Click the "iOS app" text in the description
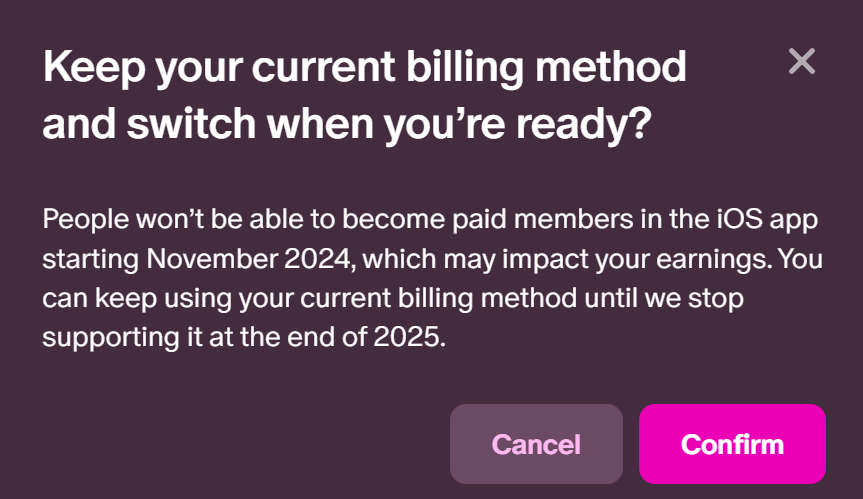 (767, 220)
